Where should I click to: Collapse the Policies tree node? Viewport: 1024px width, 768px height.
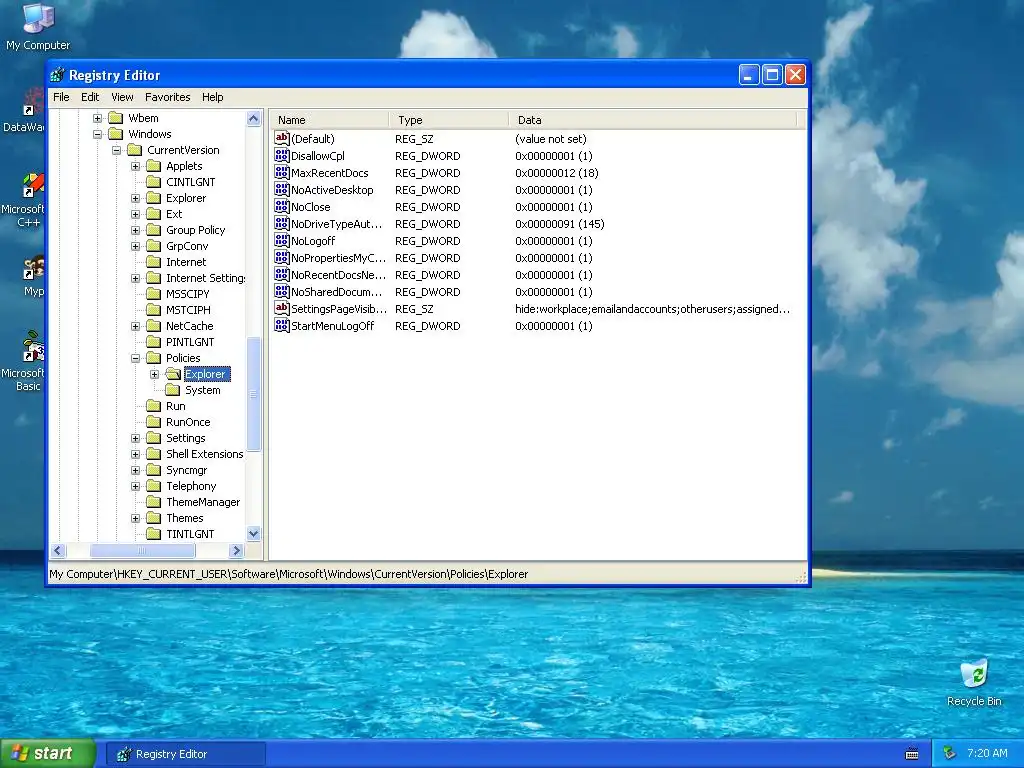tap(135, 358)
